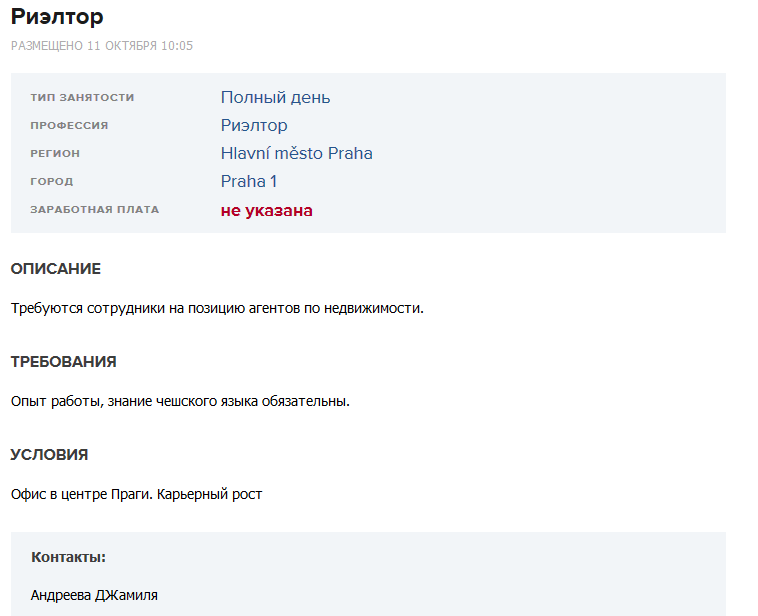Image resolution: width=758 pixels, height=616 pixels.
Task: Click the Czech language requirement text
Action: coord(180,401)
